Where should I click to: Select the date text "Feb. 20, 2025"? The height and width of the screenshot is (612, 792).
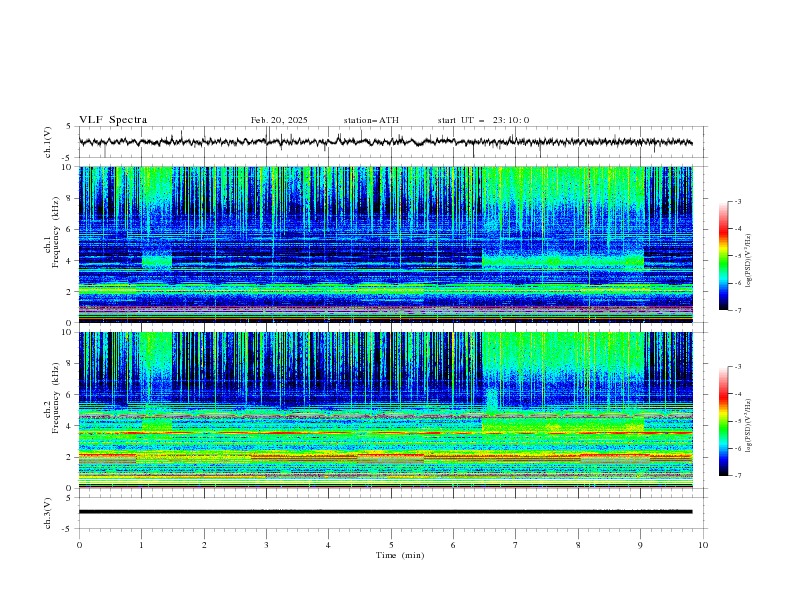[279, 120]
